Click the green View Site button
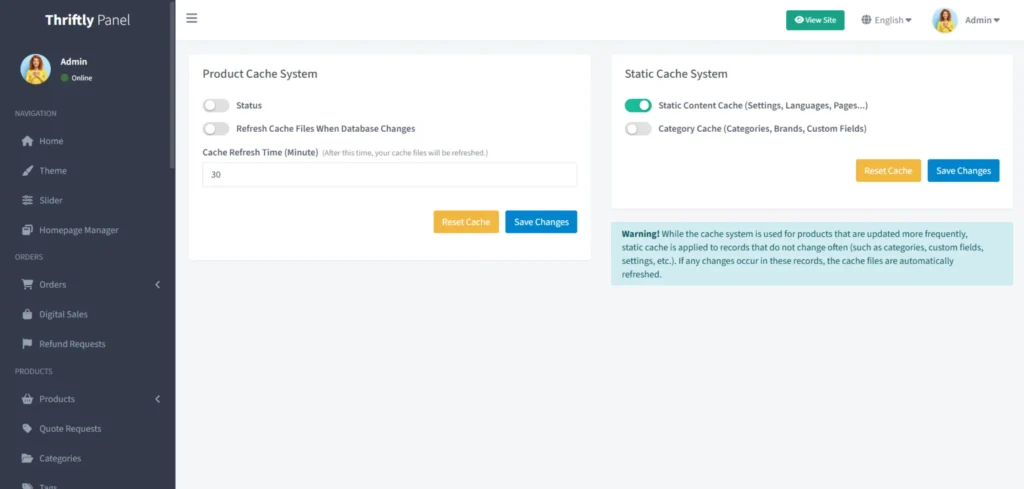This screenshot has width=1024, height=489. coord(815,20)
